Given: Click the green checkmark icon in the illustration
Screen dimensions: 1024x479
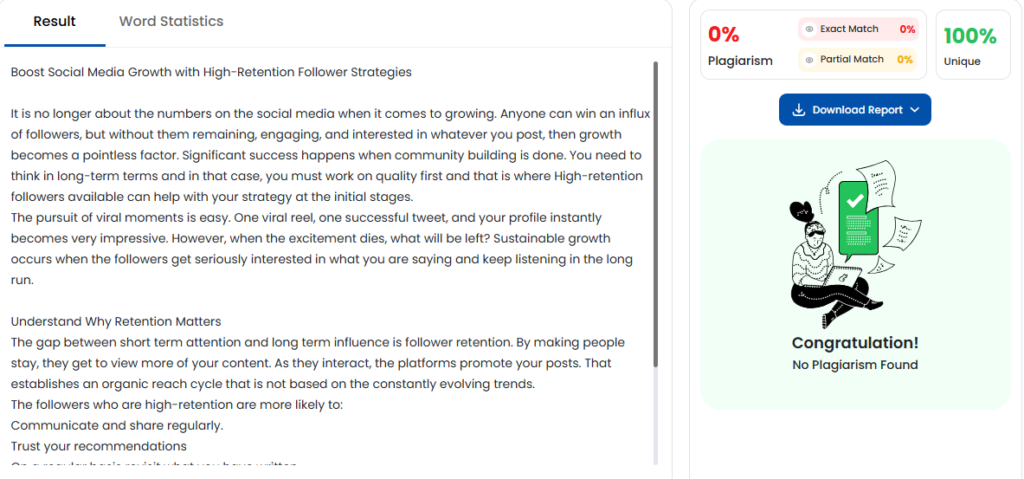Looking at the screenshot, I should (x=855, y=200).
